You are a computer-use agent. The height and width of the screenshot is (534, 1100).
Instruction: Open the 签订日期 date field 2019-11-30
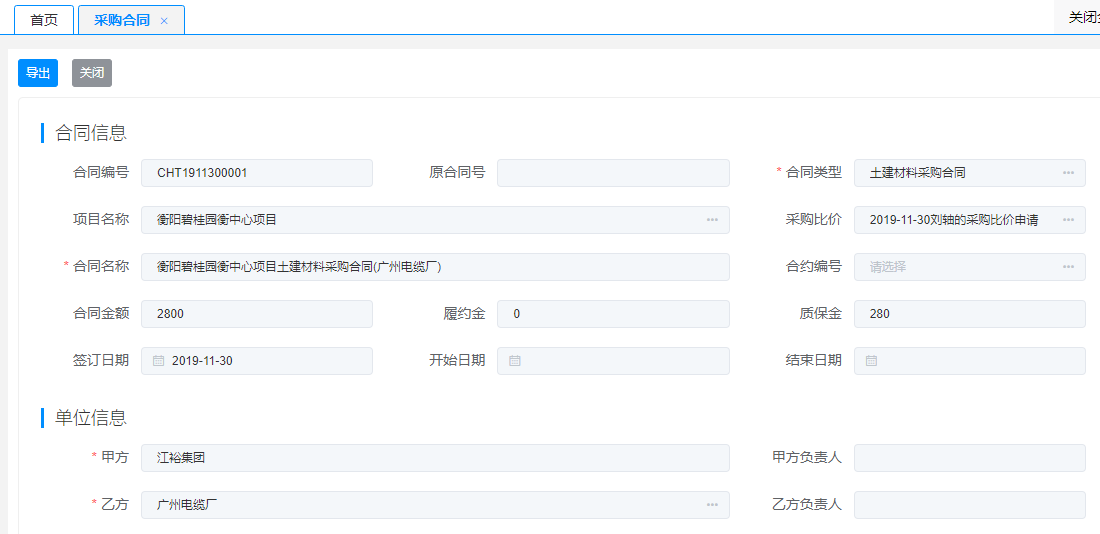257,361
